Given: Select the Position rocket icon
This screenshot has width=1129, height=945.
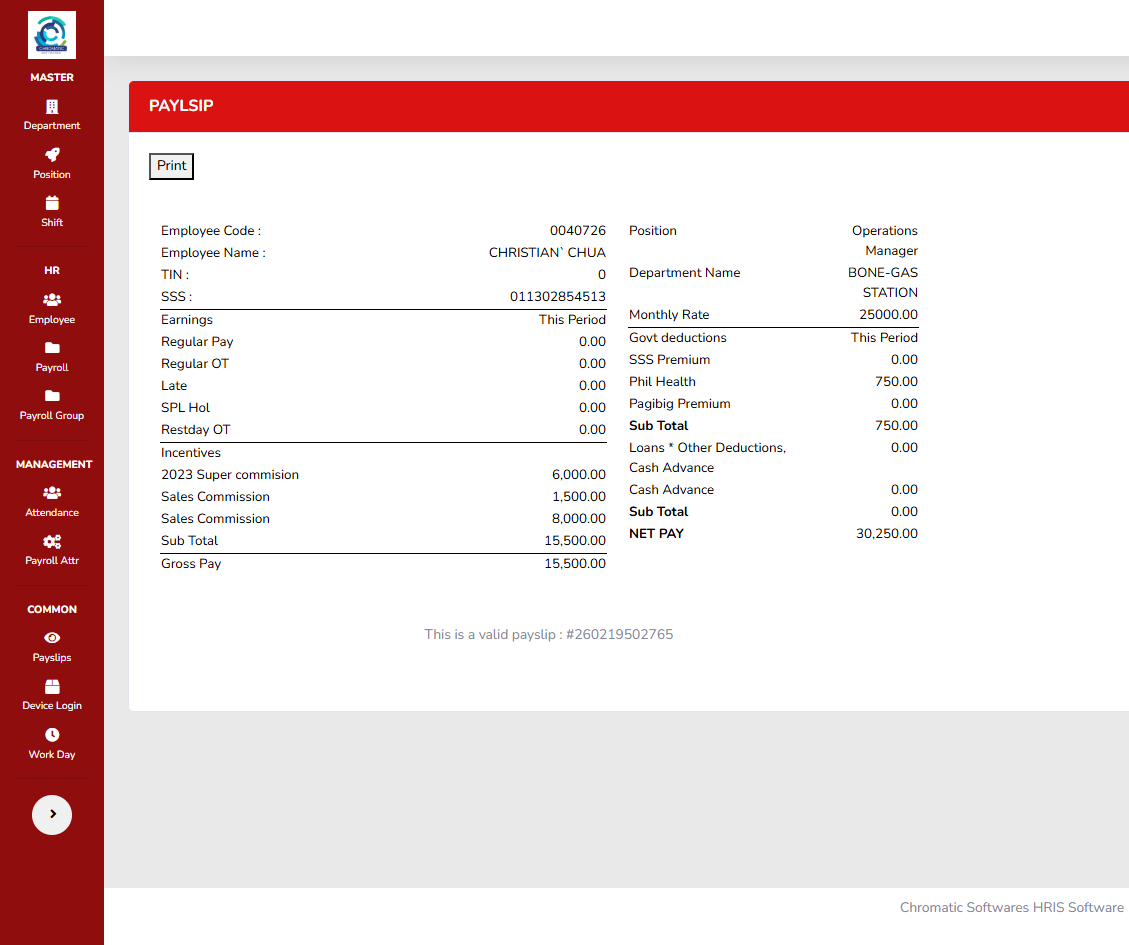Looking at the screenshot, I should (52, 155).
